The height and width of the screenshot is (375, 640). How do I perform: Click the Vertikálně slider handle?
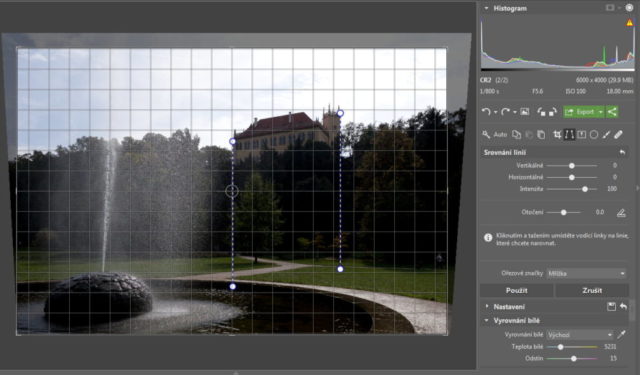coord(572,165)
